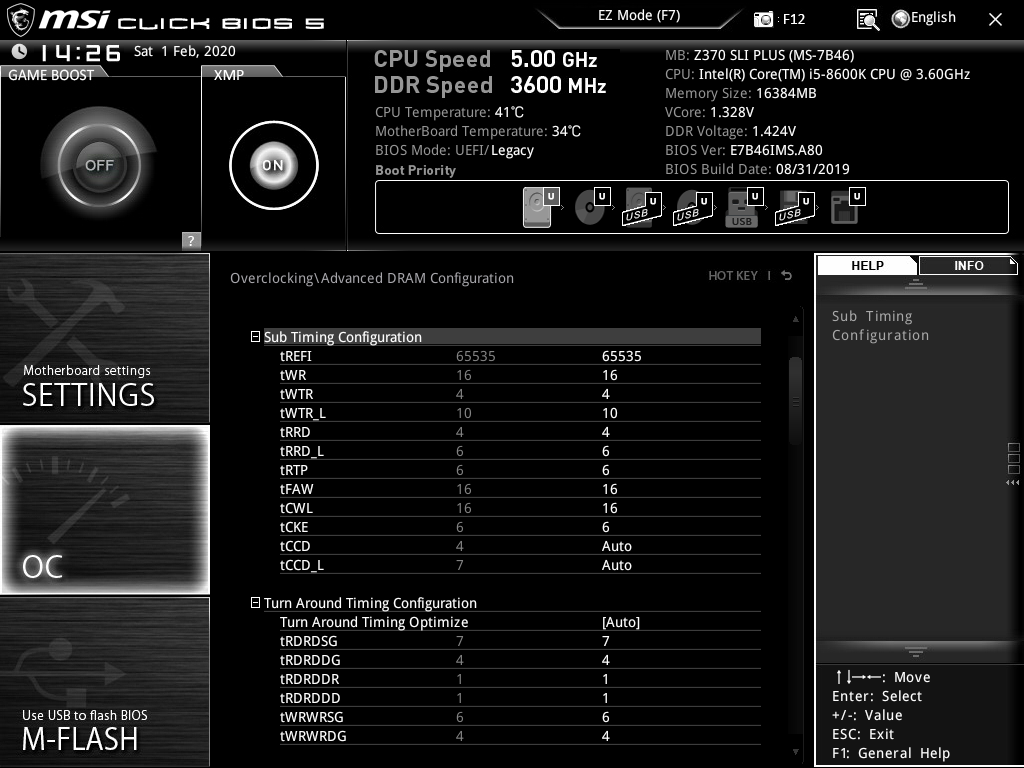The width and height of the screenshot is (1024, 768).
Task: Select the CD/DVD drive boot priority device
Action: click(592, 208)
